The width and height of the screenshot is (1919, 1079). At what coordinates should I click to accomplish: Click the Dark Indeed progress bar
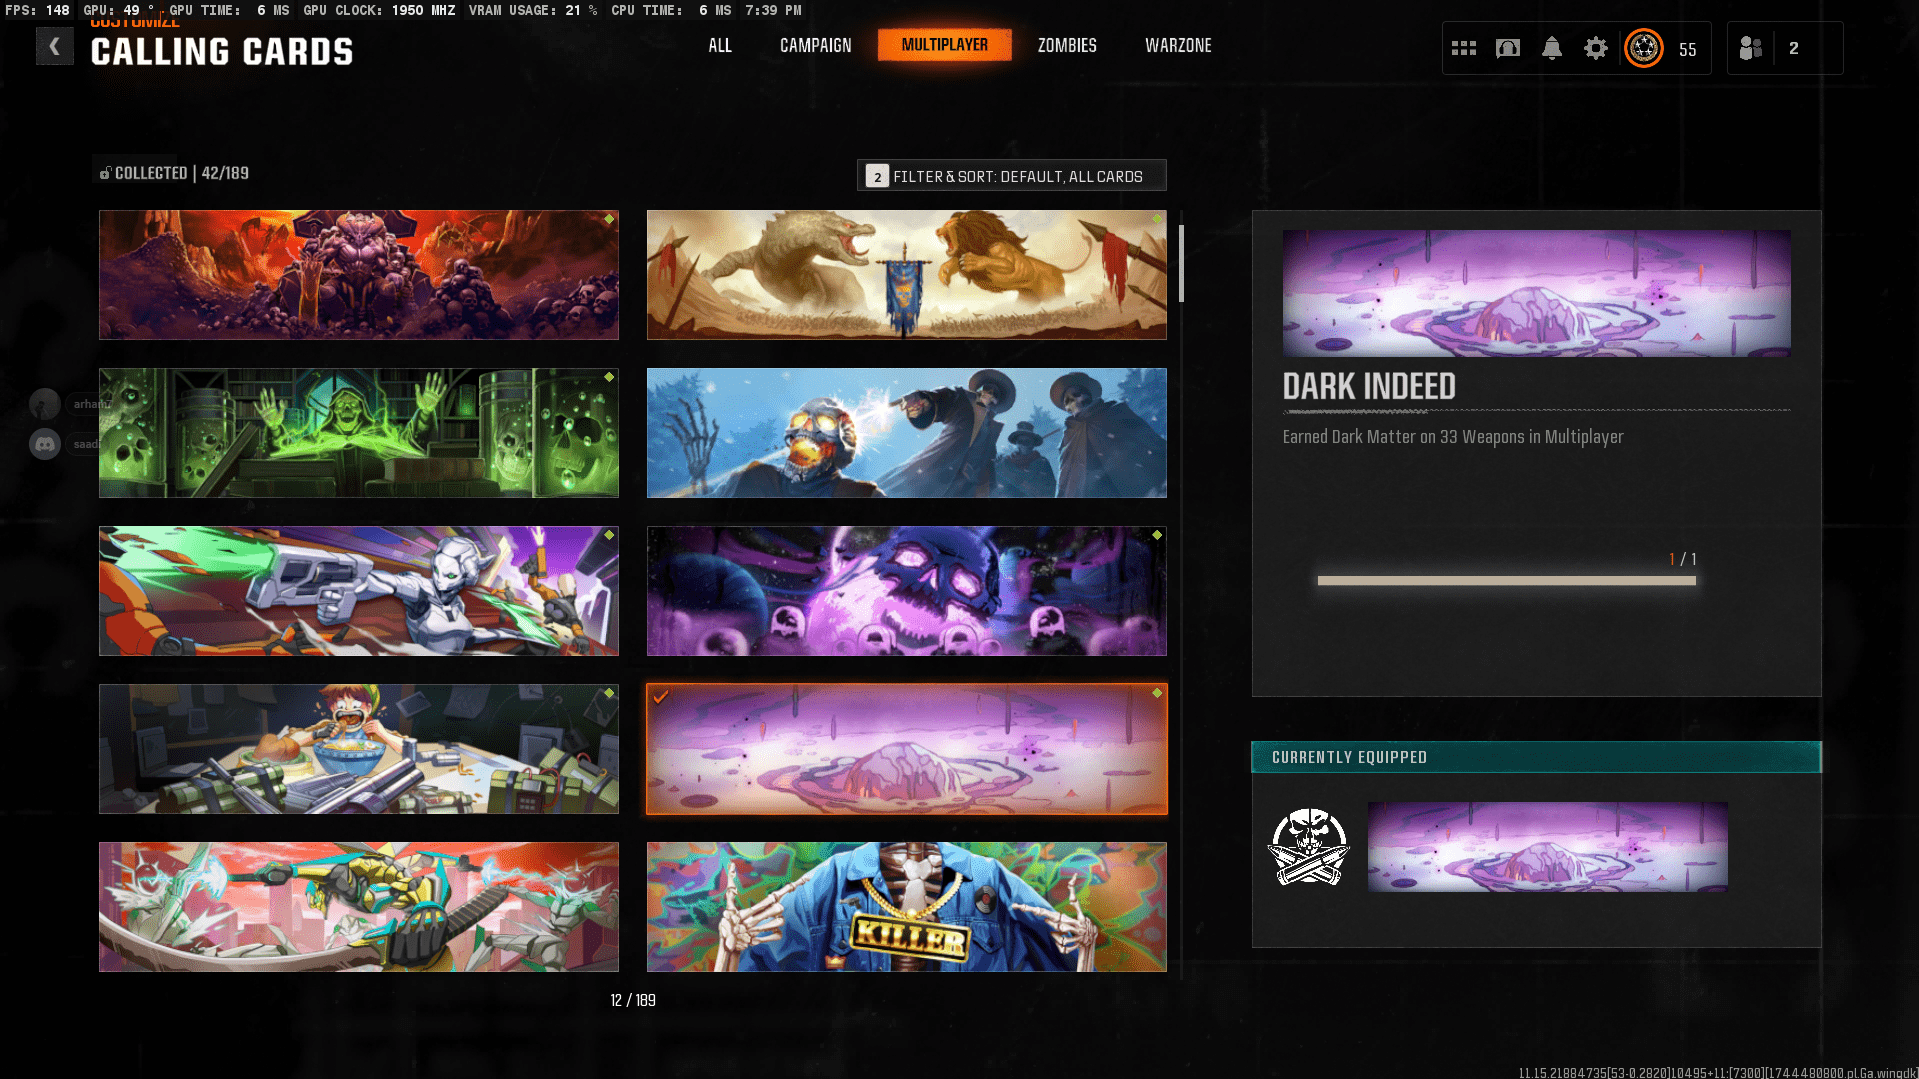[x=1506, y=581]
